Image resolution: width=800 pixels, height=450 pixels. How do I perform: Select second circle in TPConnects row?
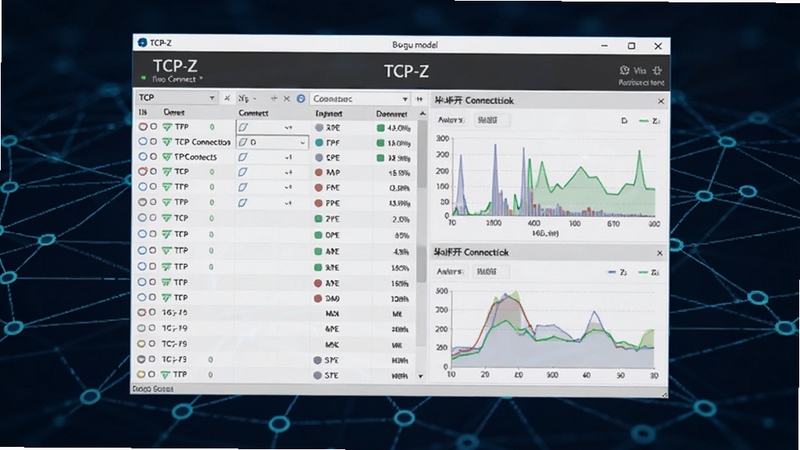pos(153,157)
